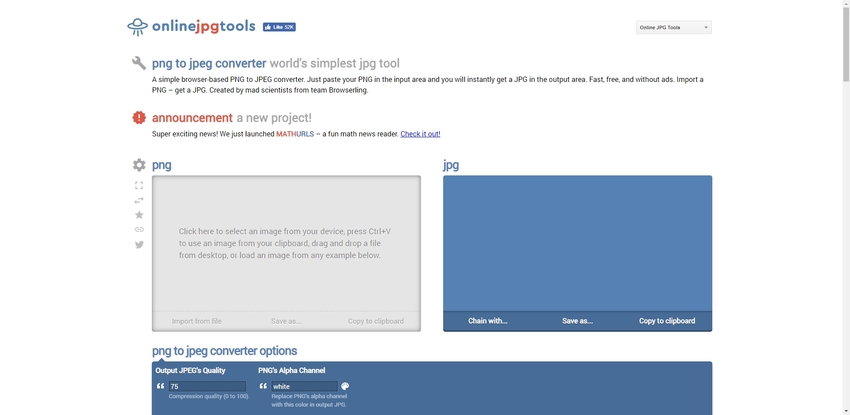Copy jpg output to clipboard

[667, 321]
